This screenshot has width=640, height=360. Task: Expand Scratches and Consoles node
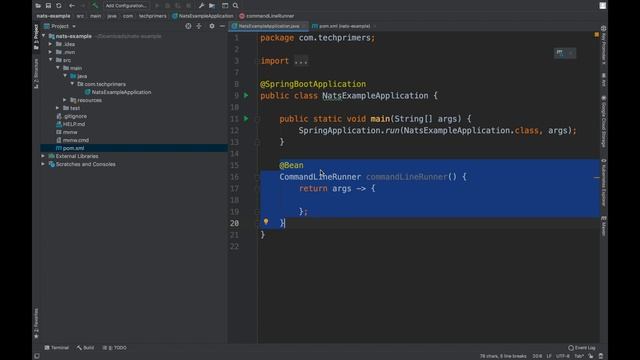pos(43,164)
